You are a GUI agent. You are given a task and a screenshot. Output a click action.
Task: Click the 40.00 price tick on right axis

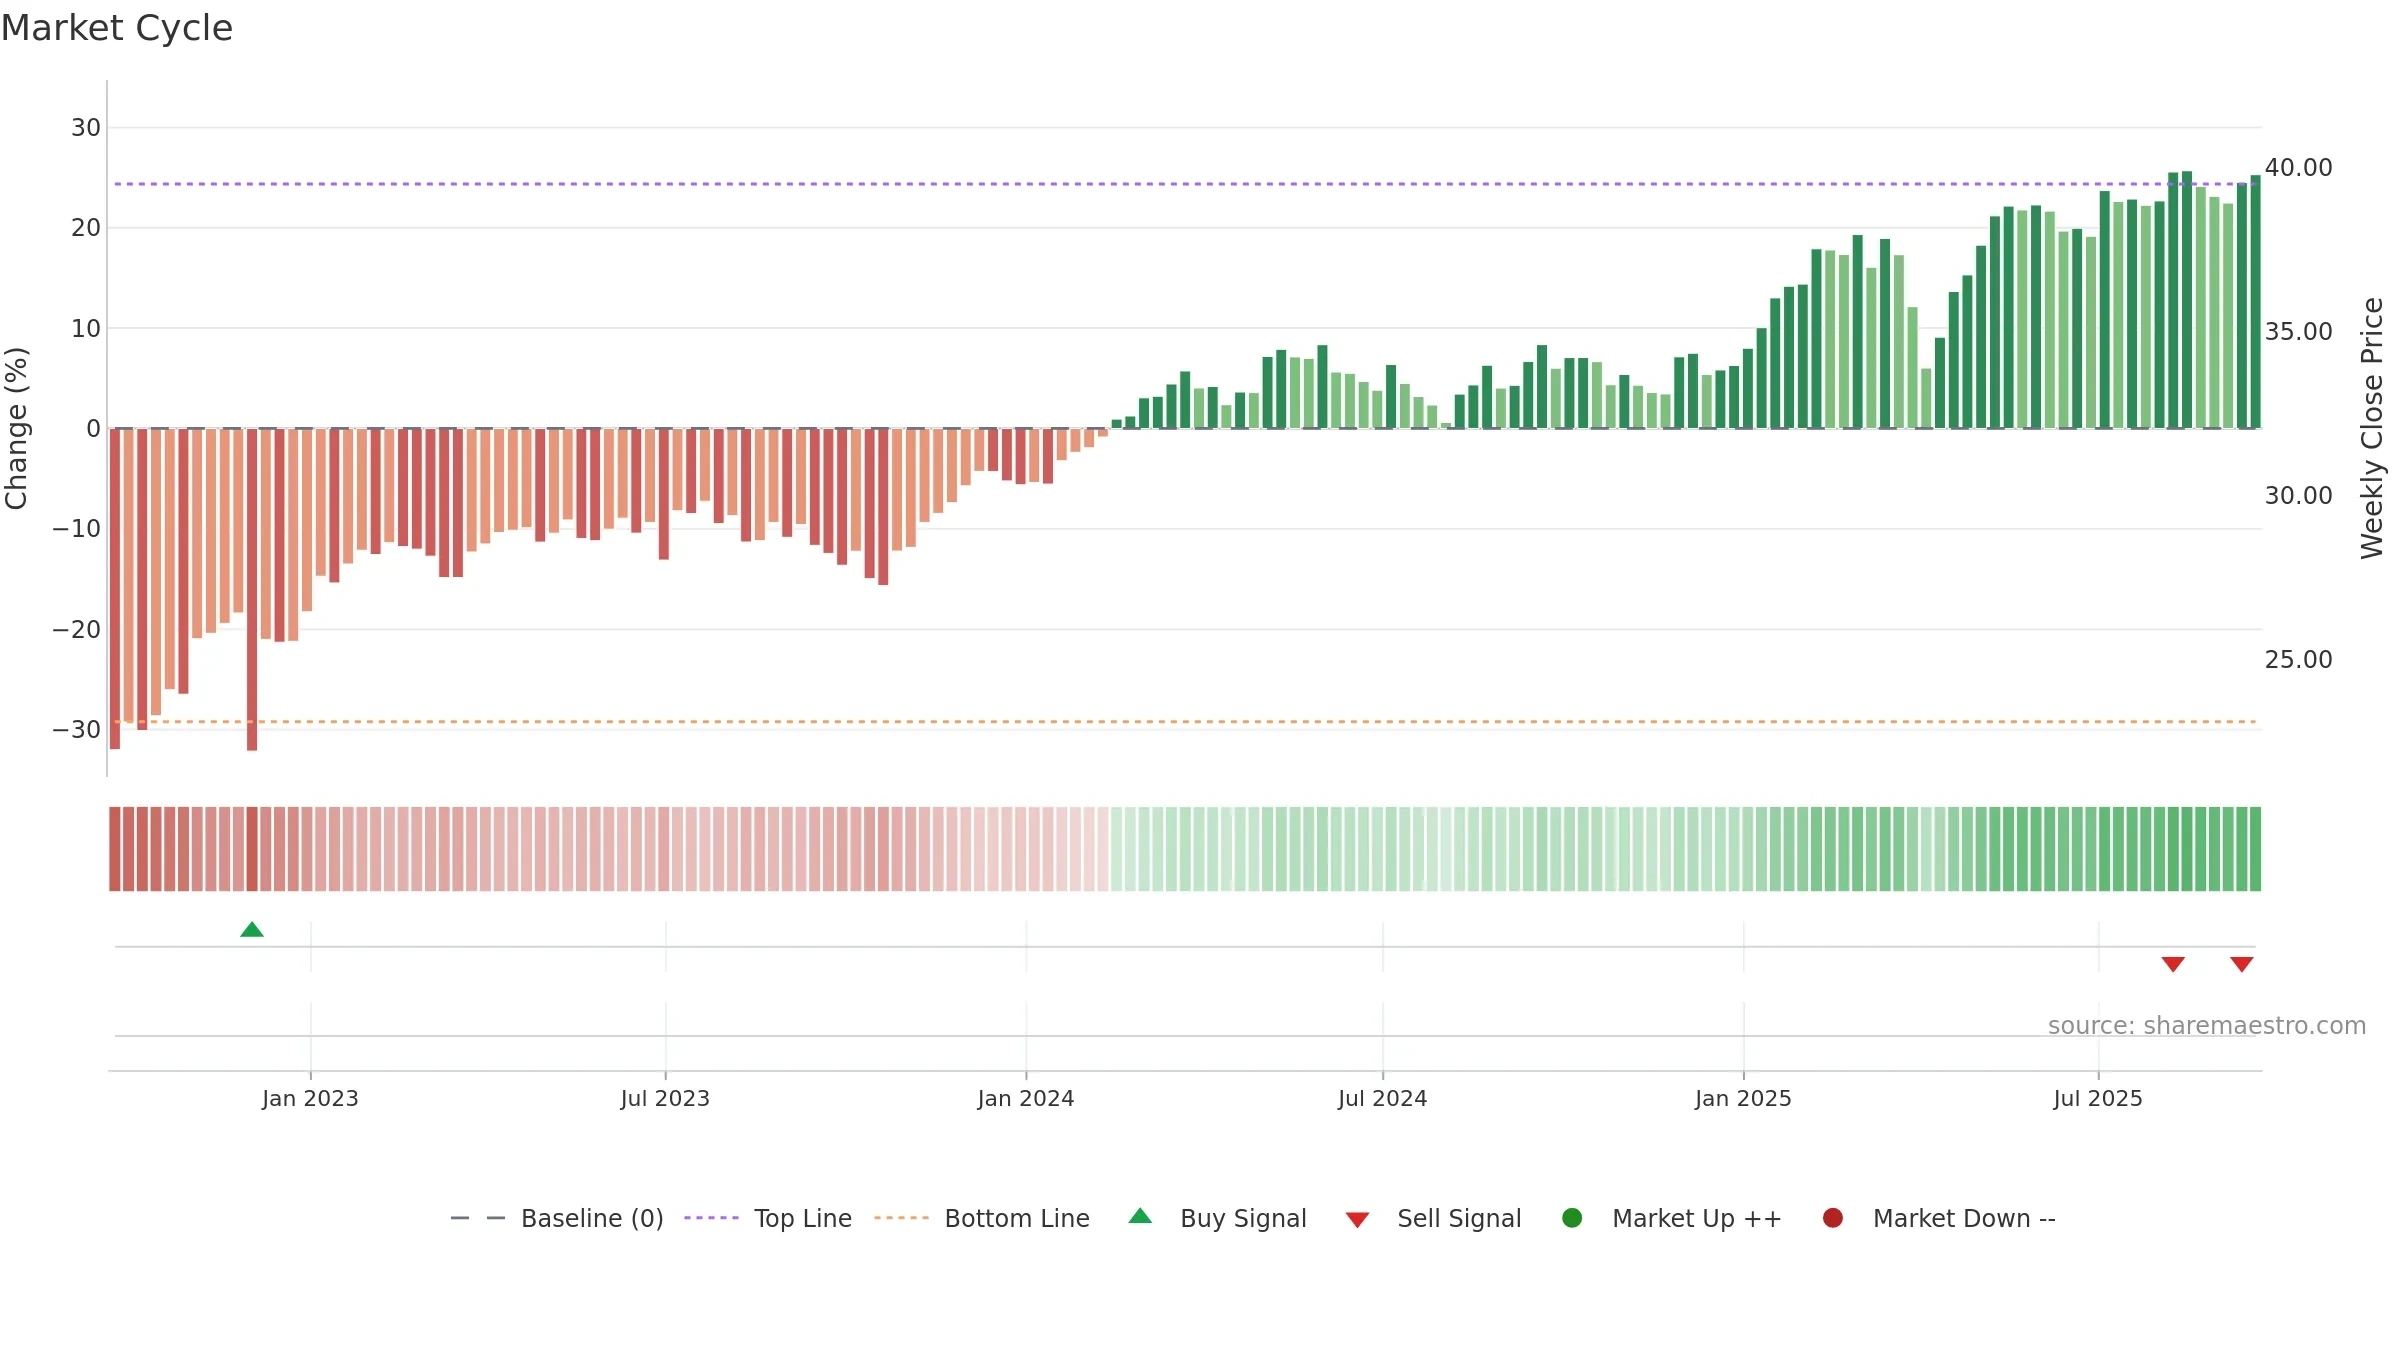[2299, 167]
